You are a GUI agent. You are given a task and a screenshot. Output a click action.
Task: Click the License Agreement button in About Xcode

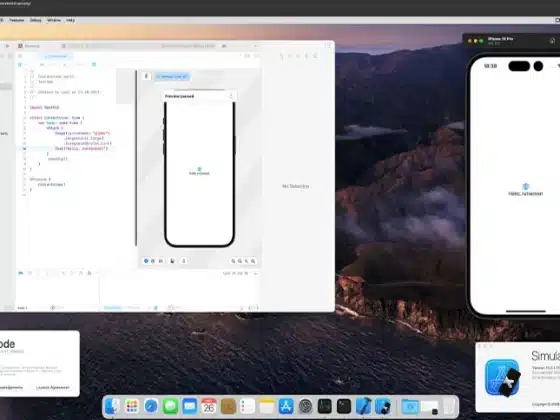[x=52, y=388]
